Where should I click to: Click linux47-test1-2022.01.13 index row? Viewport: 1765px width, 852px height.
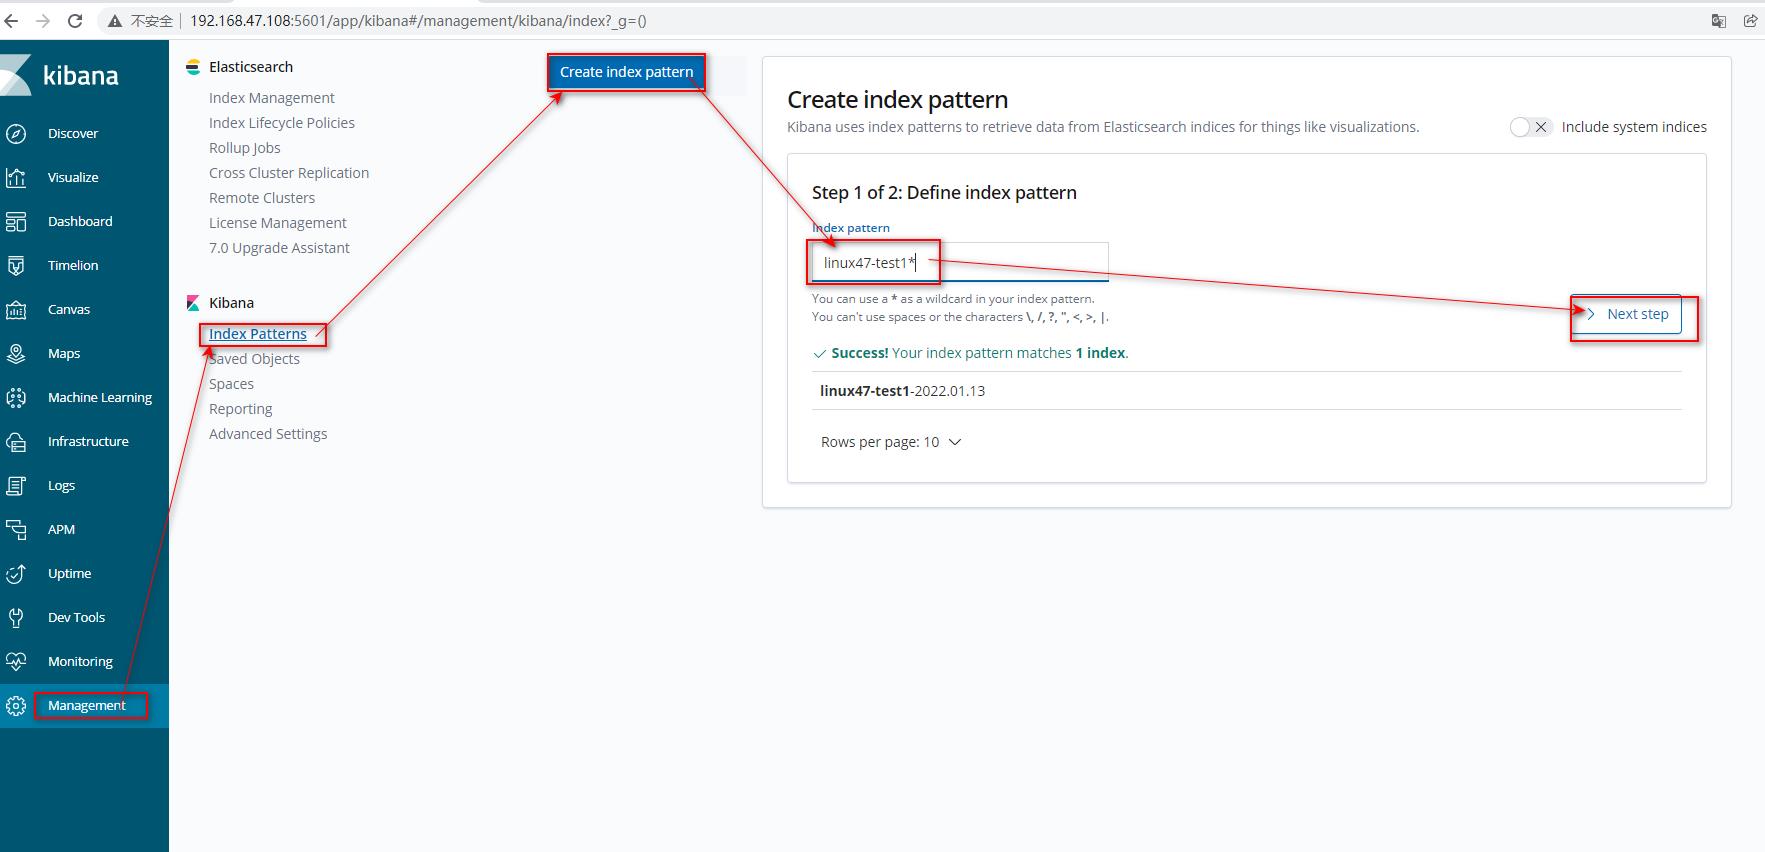point(1247,391)
